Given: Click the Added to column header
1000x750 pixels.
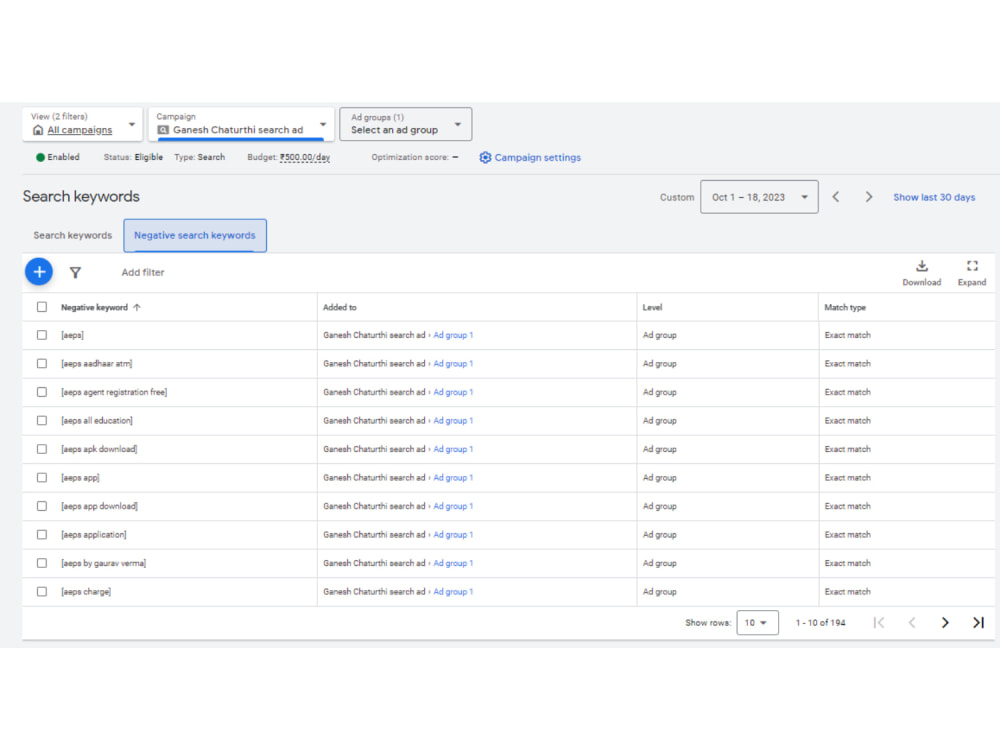Looking at the screenshot, I should (x=340, y=307).
